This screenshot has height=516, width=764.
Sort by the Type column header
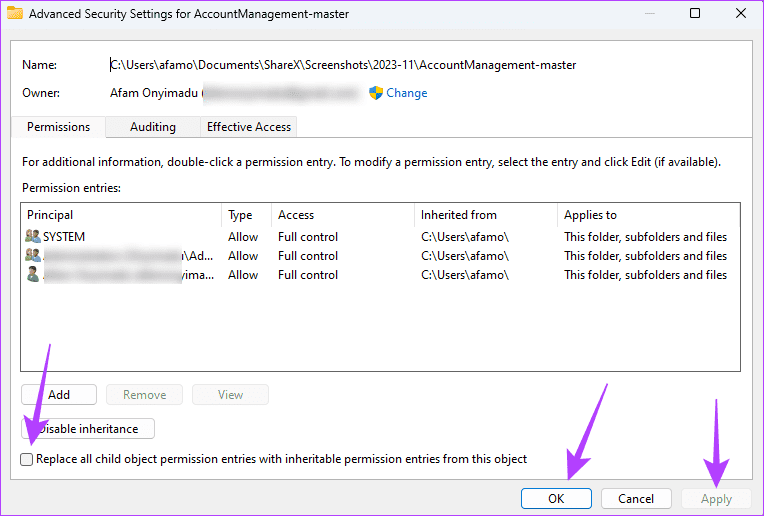click(x=247, y=215)
